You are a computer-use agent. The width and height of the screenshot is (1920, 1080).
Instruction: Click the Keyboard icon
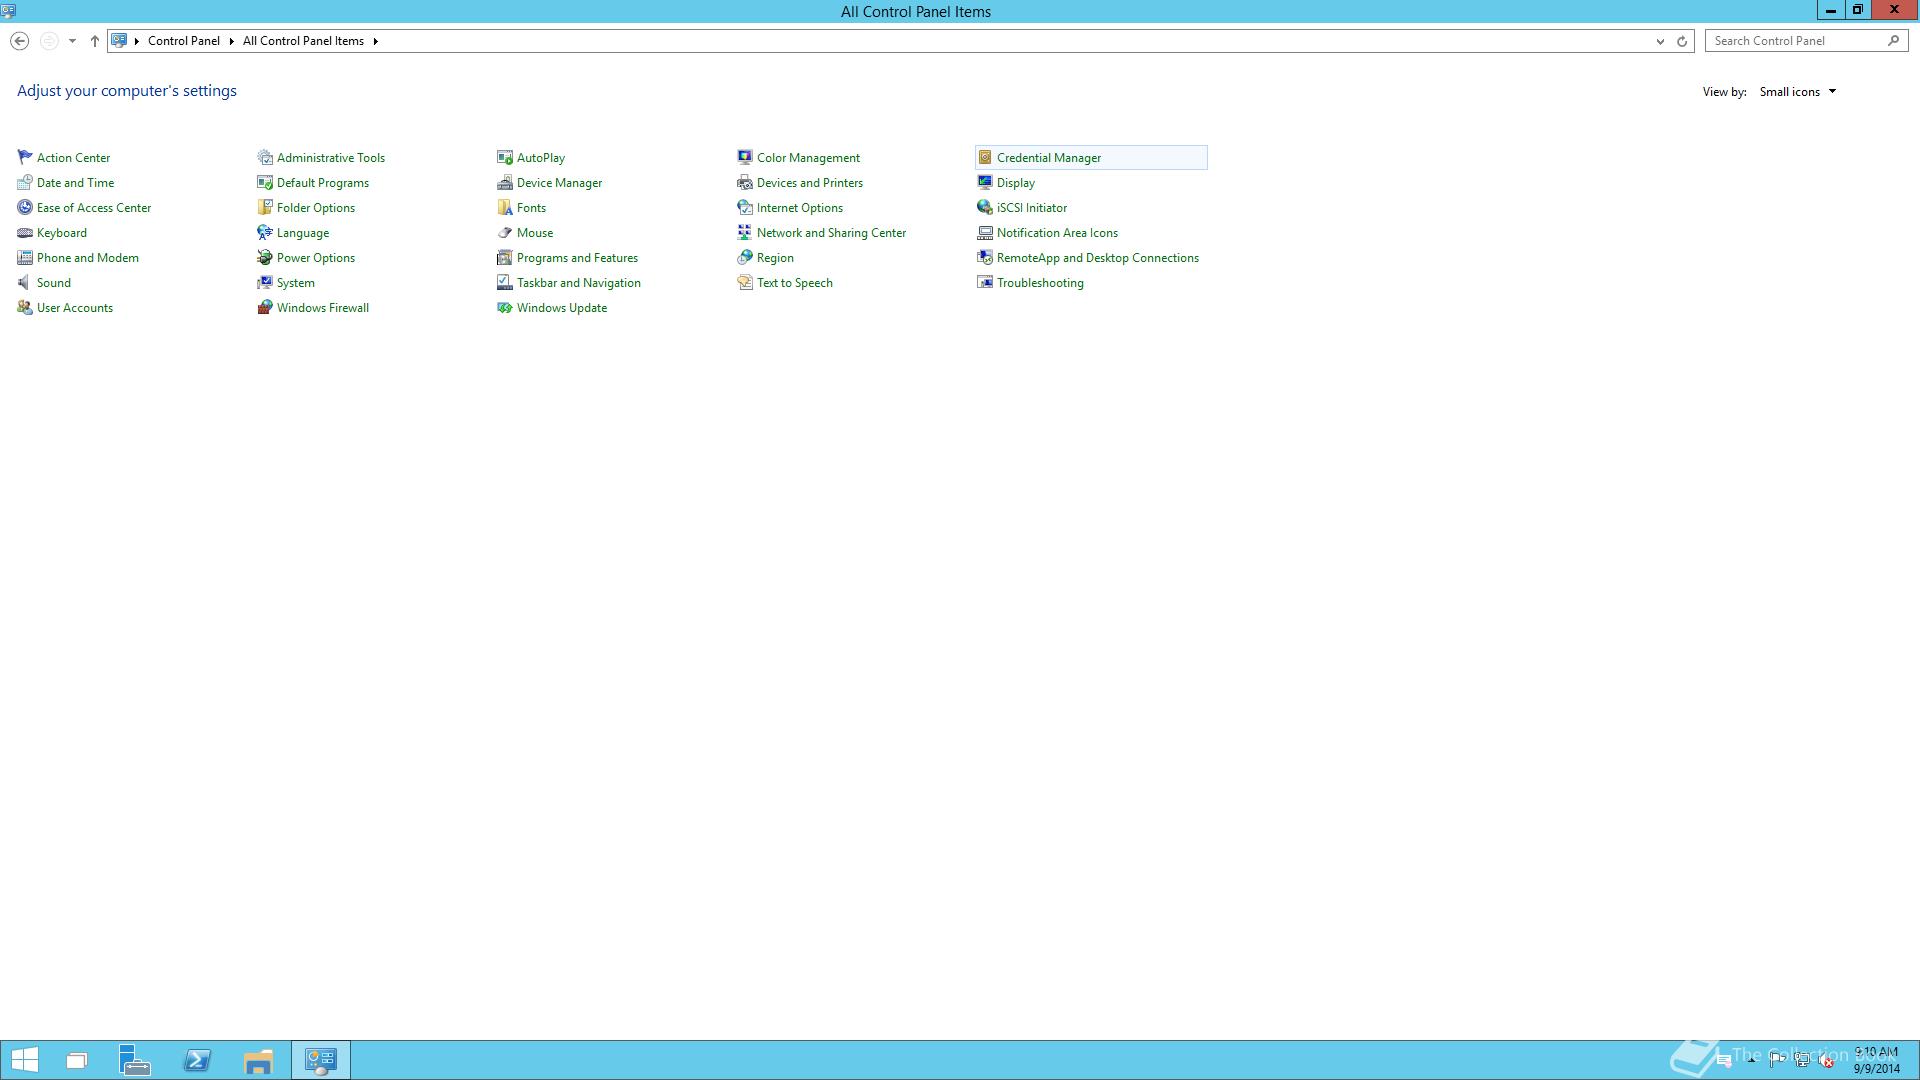coord(25,232)
